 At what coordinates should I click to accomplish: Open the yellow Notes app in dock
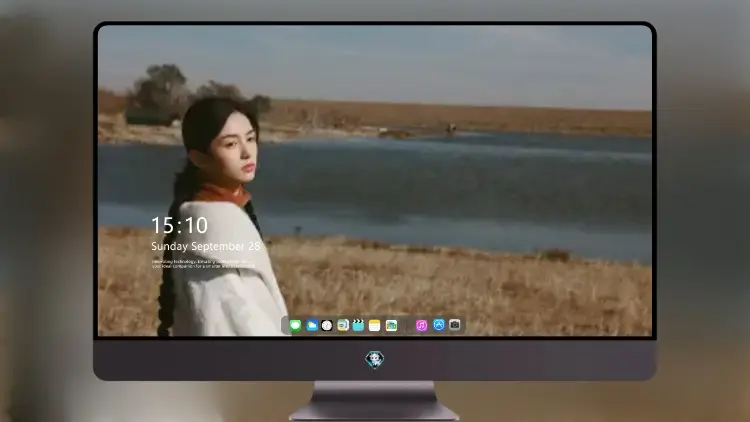click(x=375, y=326)
